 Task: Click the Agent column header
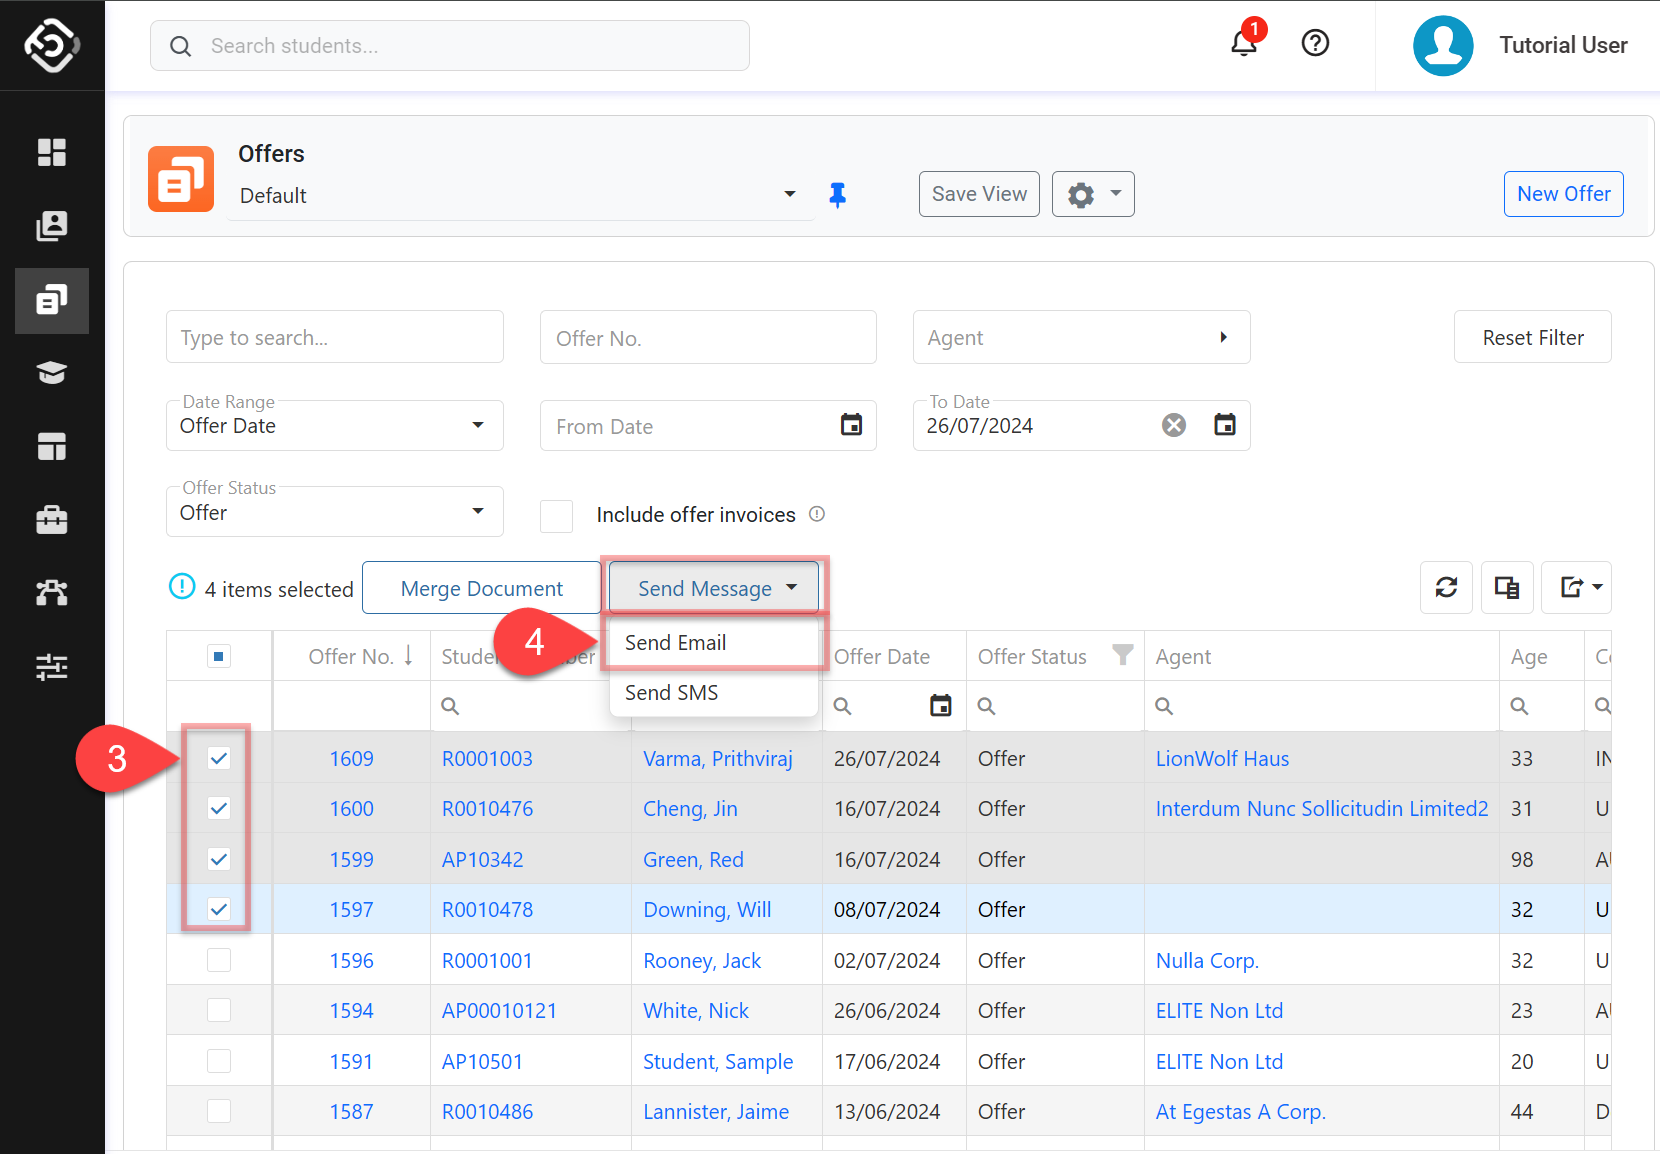tap(1183, 657)
